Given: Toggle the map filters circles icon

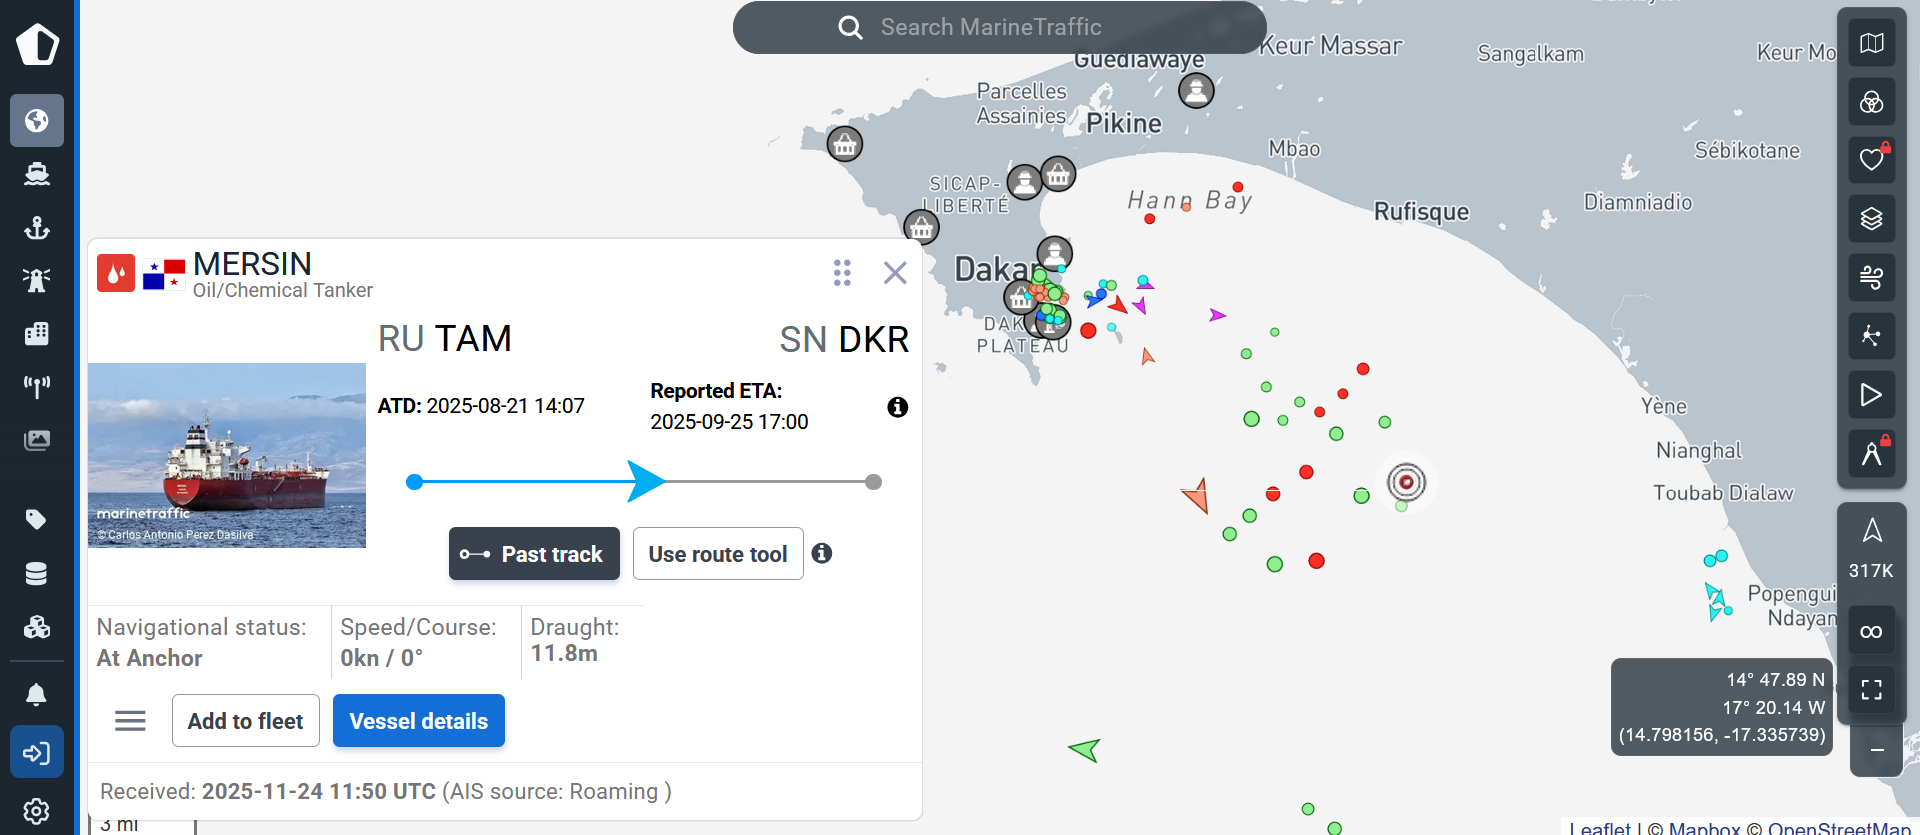Looking at the screenshot, I should click(1871, 102).
